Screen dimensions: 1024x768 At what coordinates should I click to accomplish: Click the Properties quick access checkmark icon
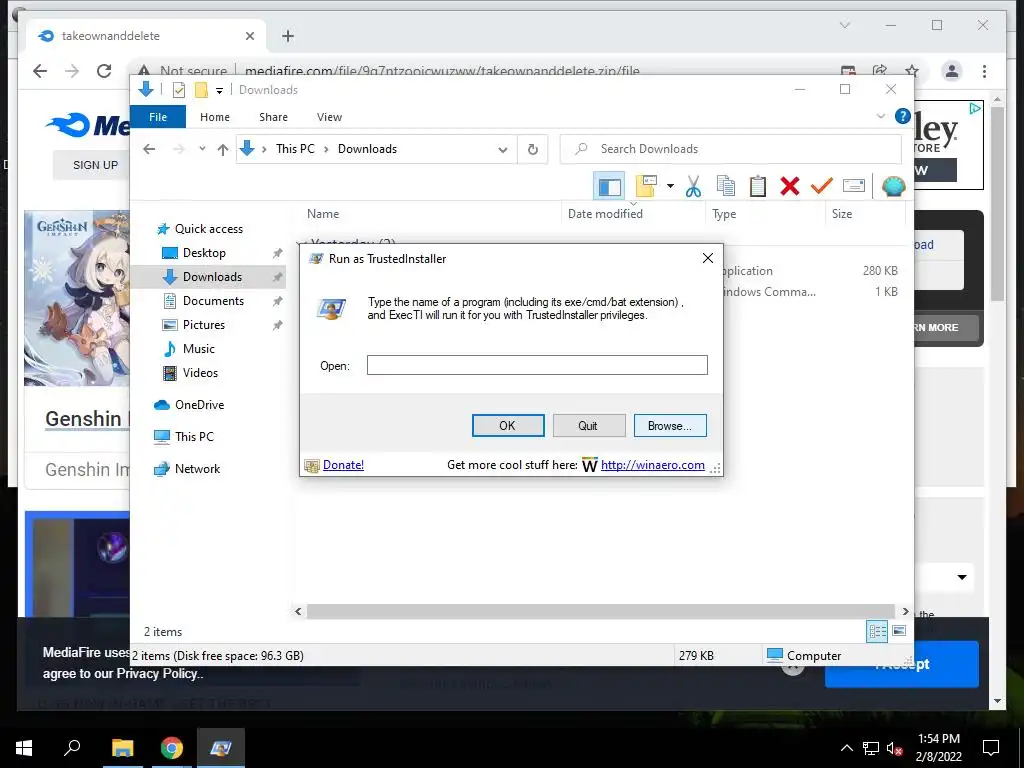click(x=178, y=90)
